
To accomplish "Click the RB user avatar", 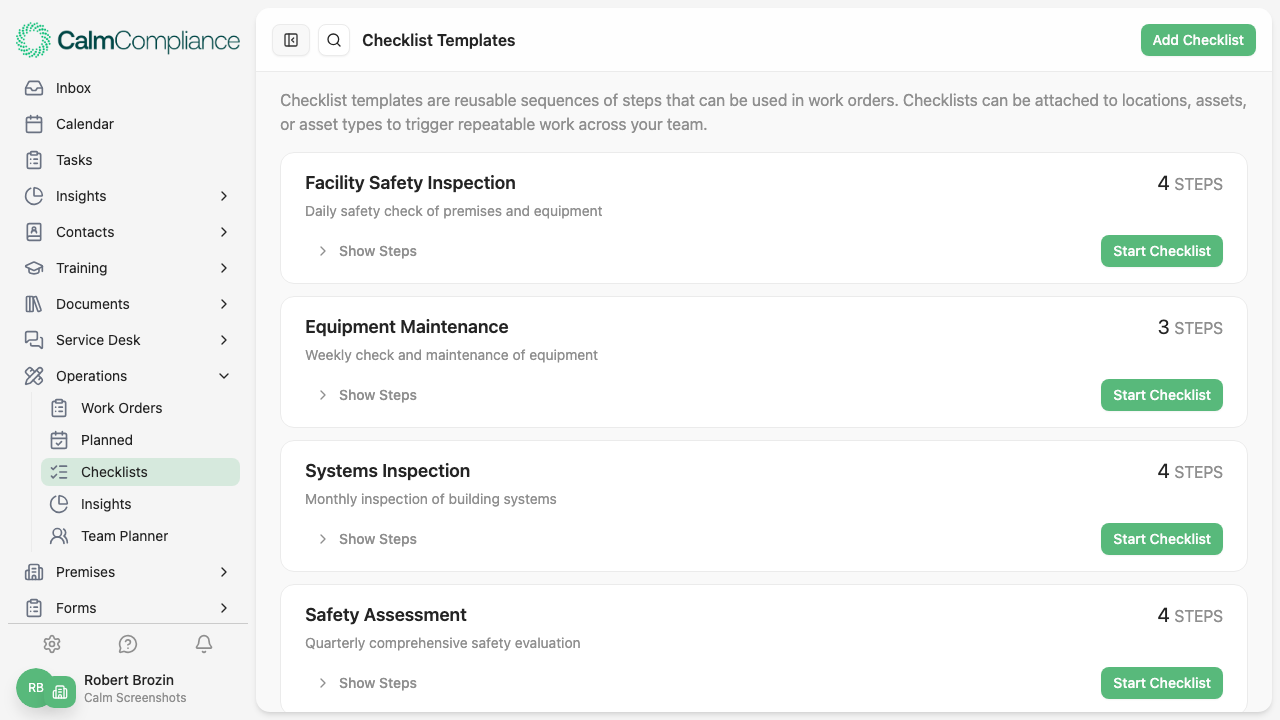I will pyautogui.click(x=35, y=688).
